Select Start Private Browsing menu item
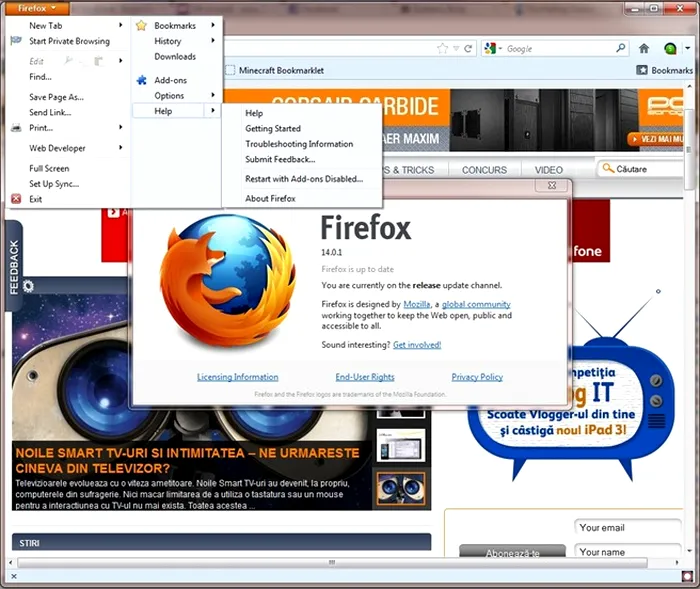Image resolution: width=700 pixels, height=589 pixels. [x=69, y=41]
